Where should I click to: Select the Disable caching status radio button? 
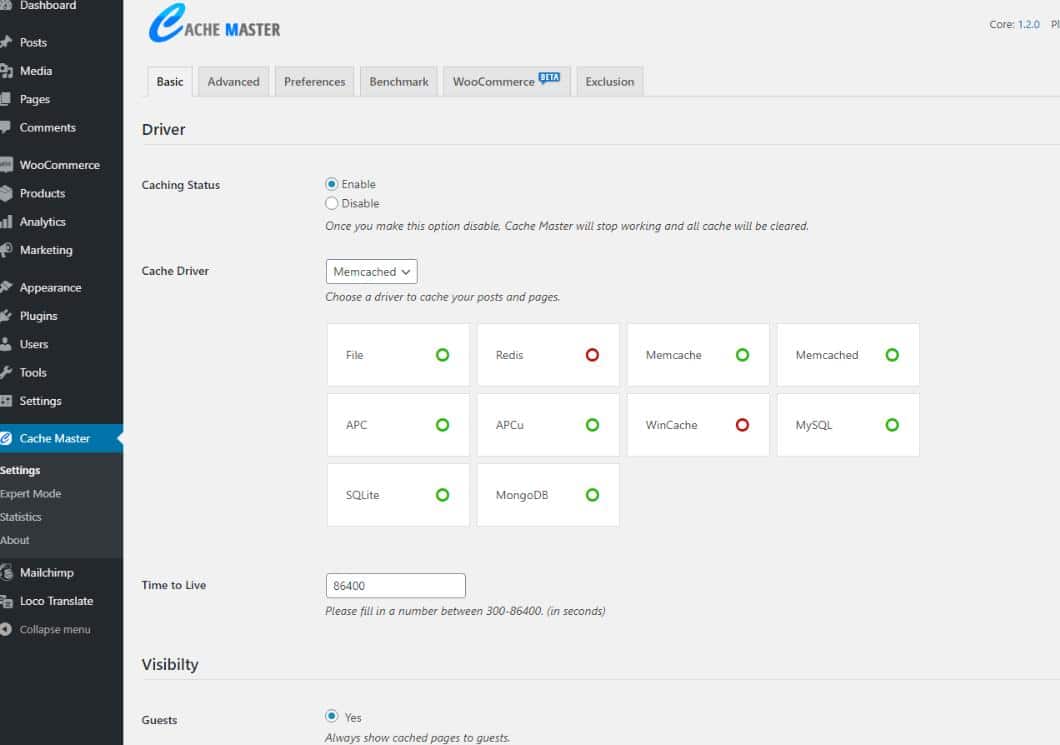click(x=331, y=203)
